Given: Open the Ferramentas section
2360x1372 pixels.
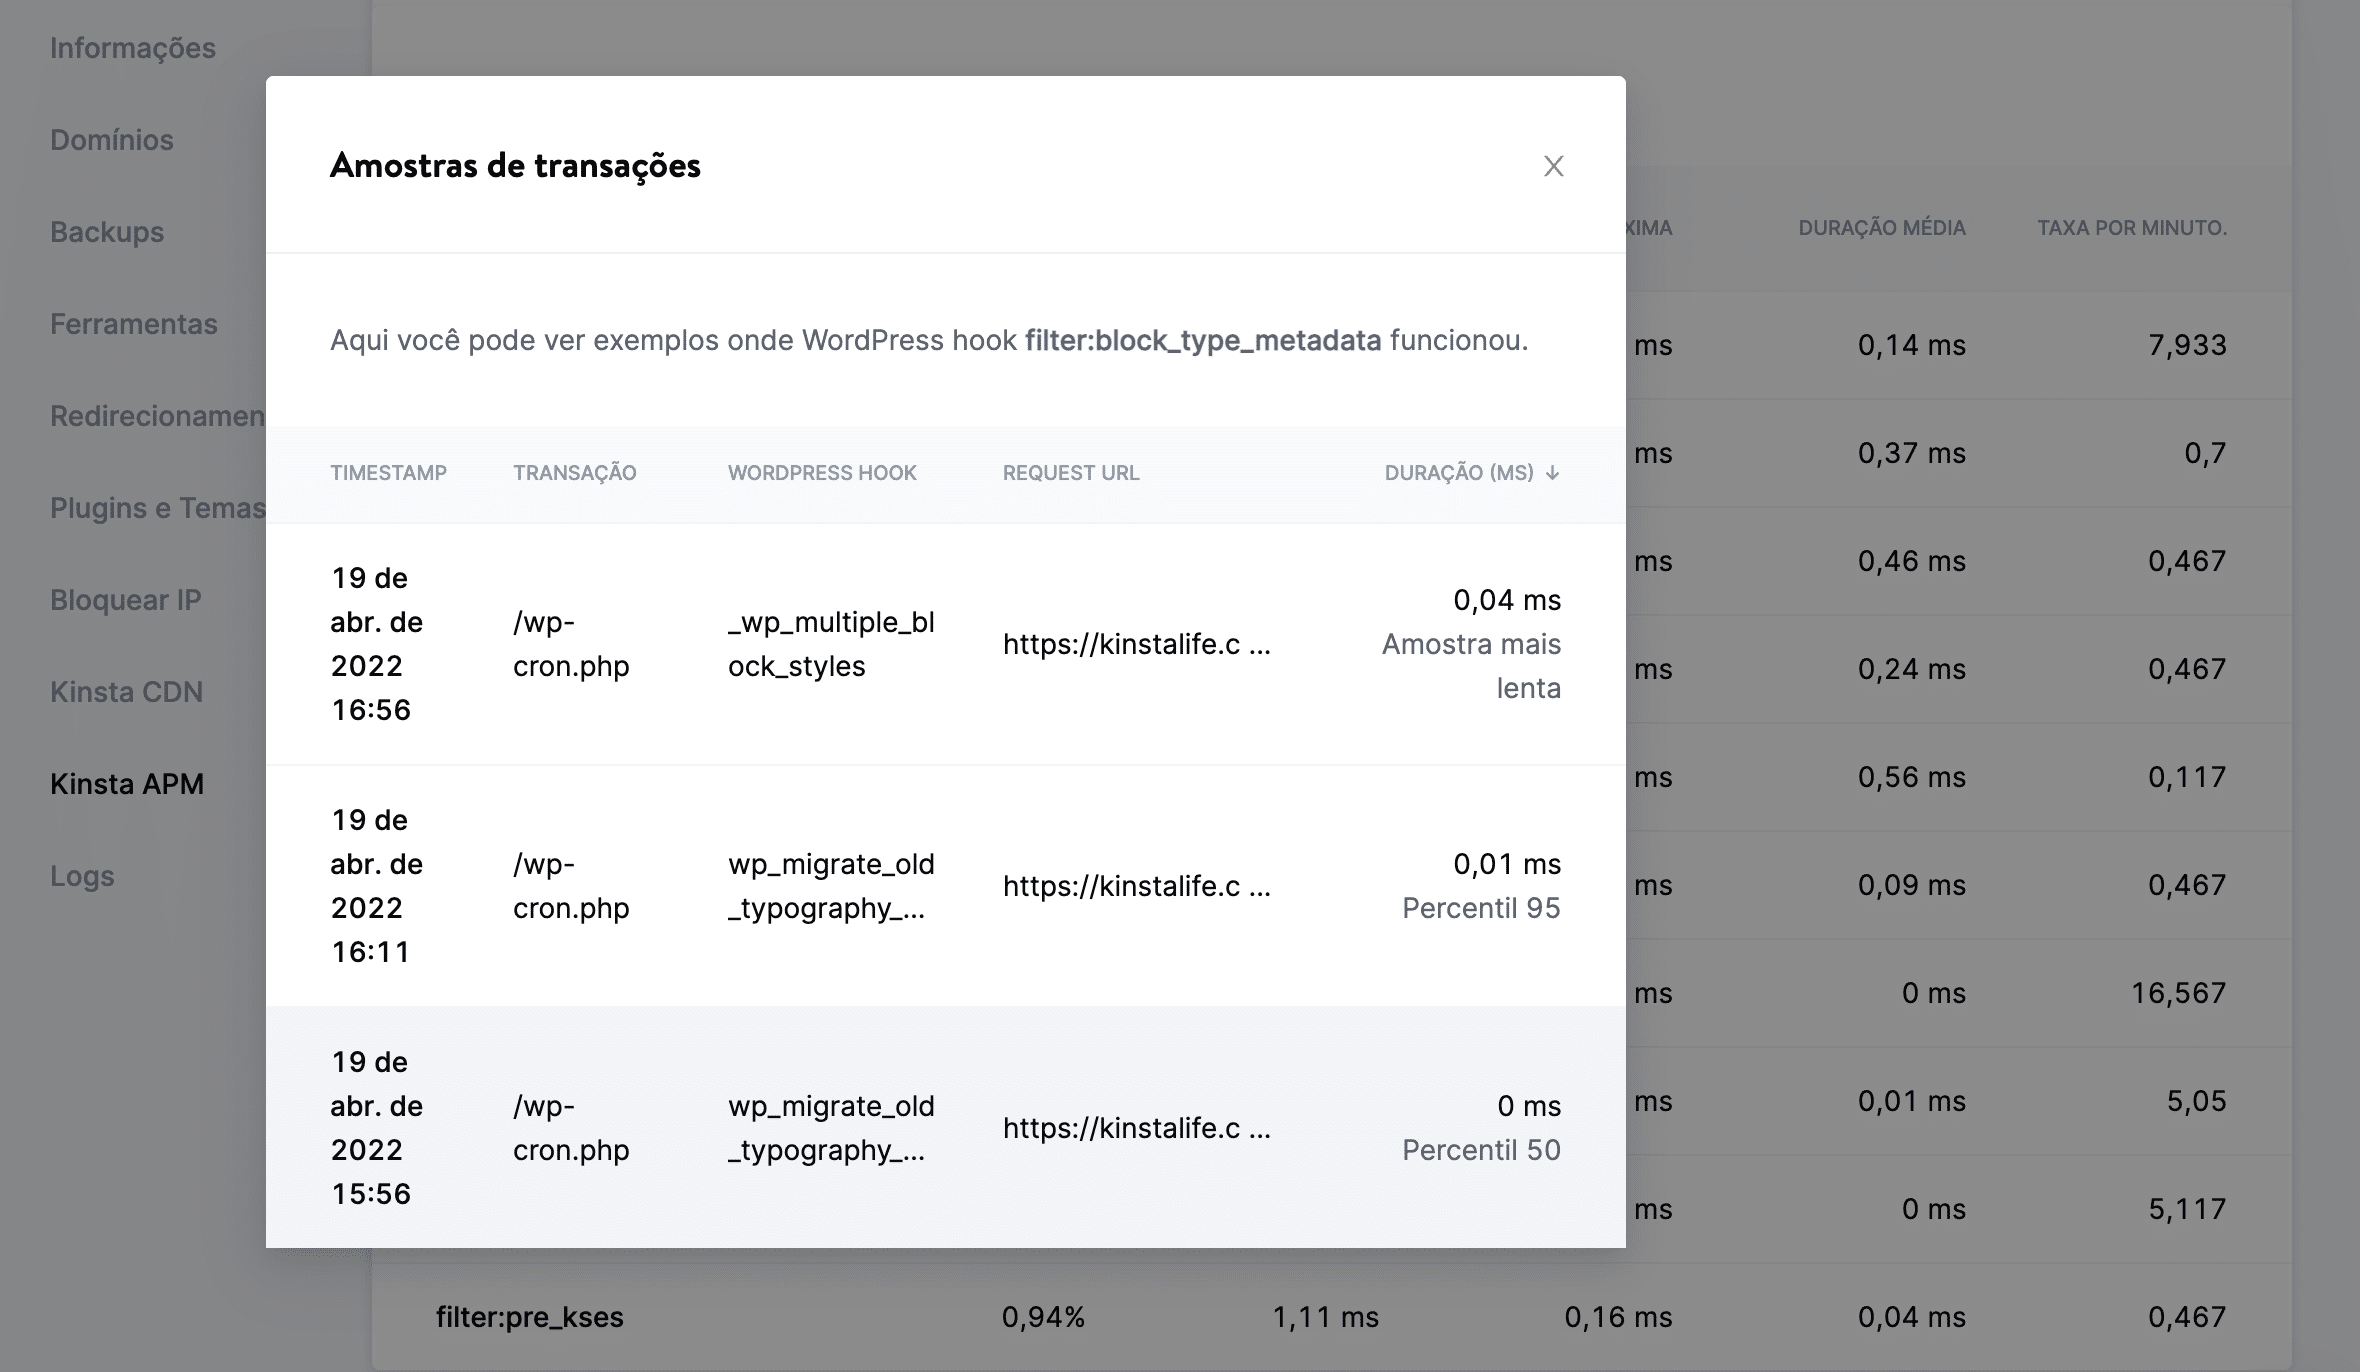Looking at the screenshot, I should [x=134, y=324].
